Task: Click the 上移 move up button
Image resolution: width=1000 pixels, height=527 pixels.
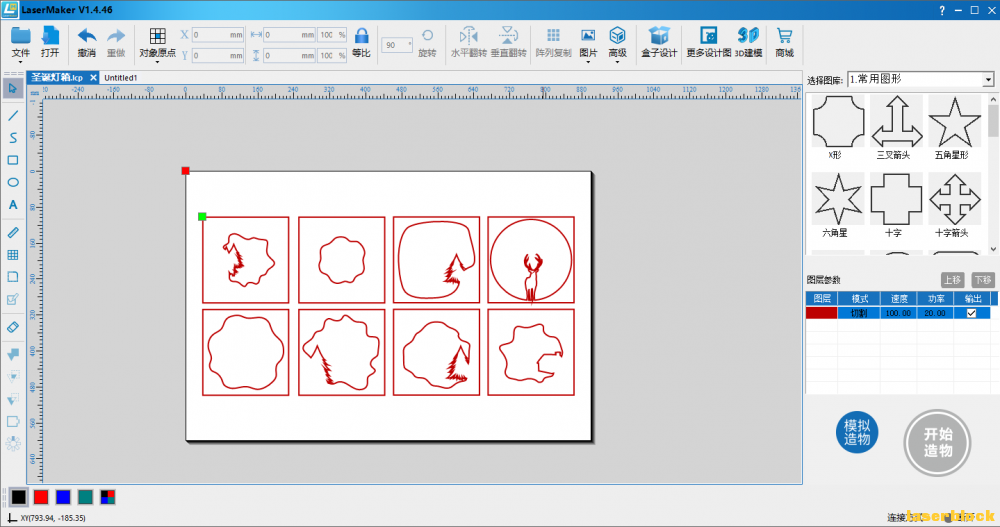Action: (952, 280)
